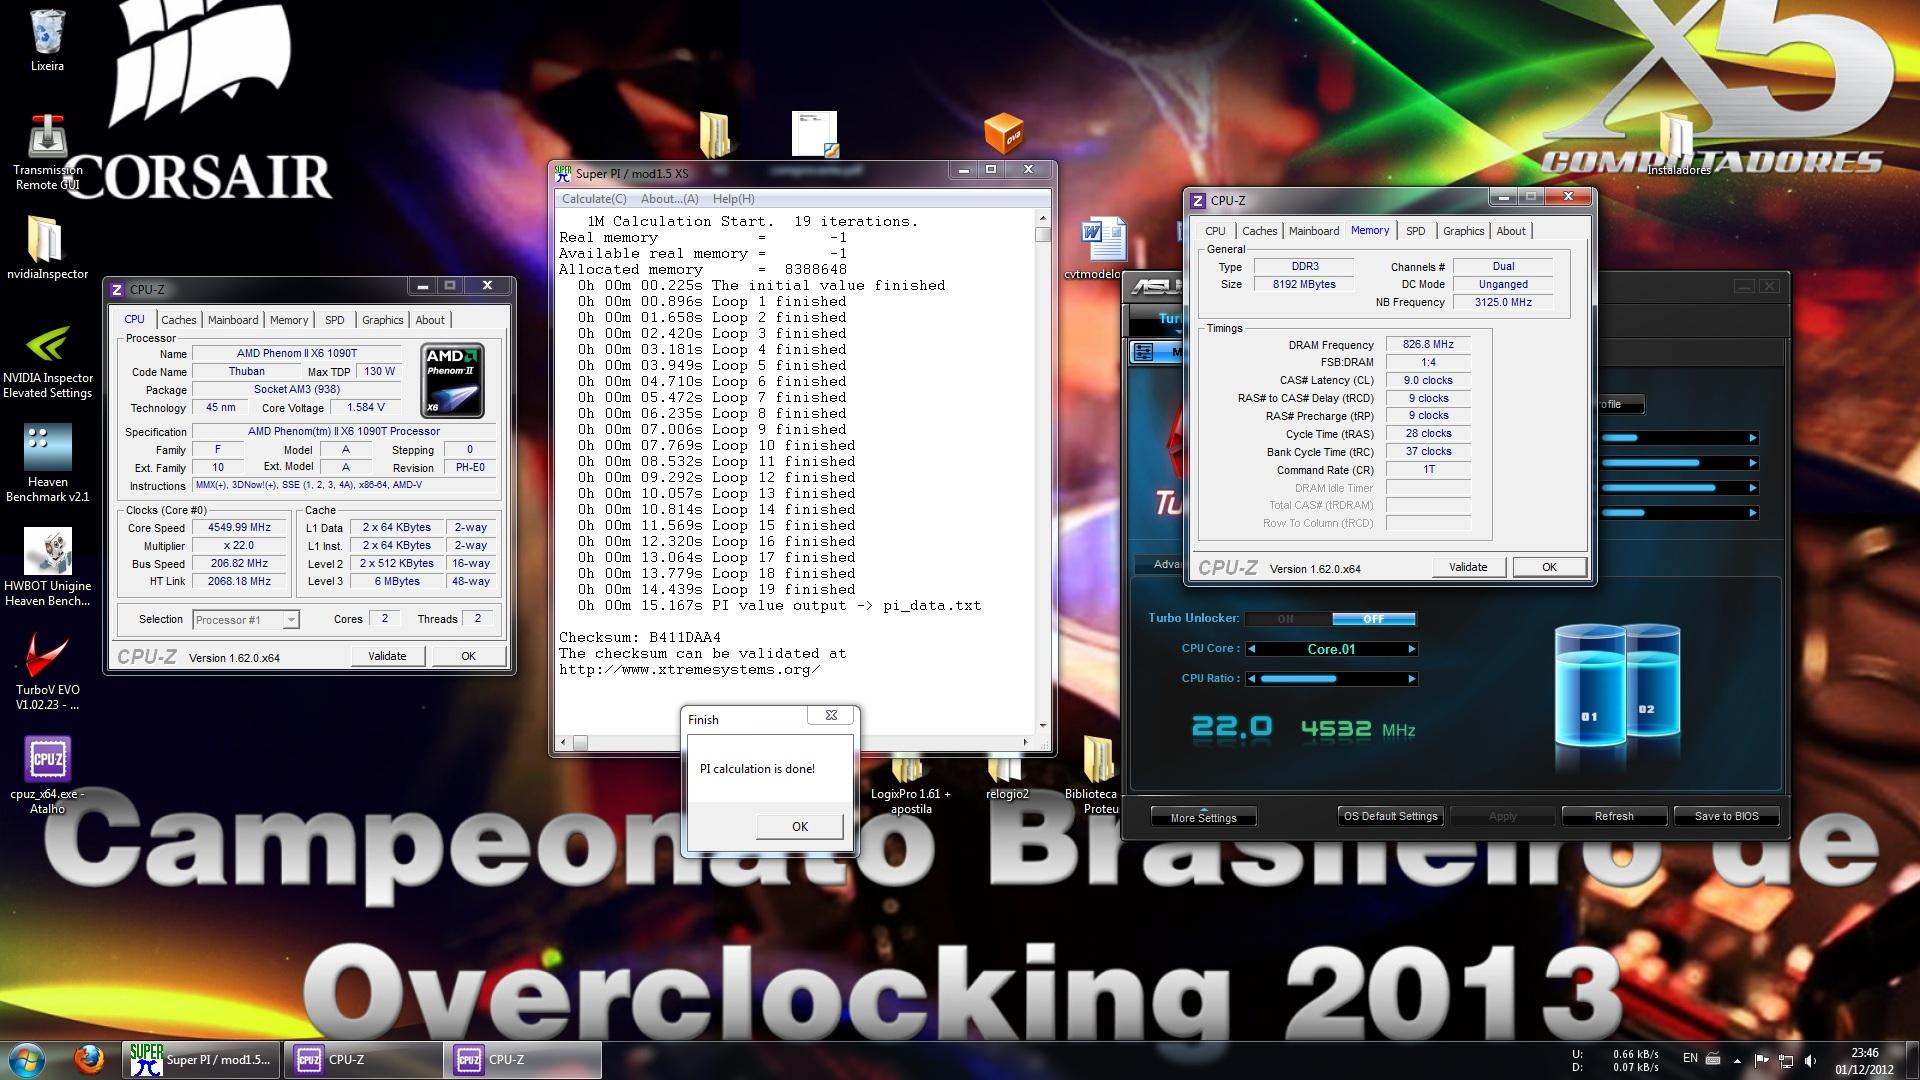Click OK in the Finish dialog
Viewport: 1920px width, 1080px height.
799,826
